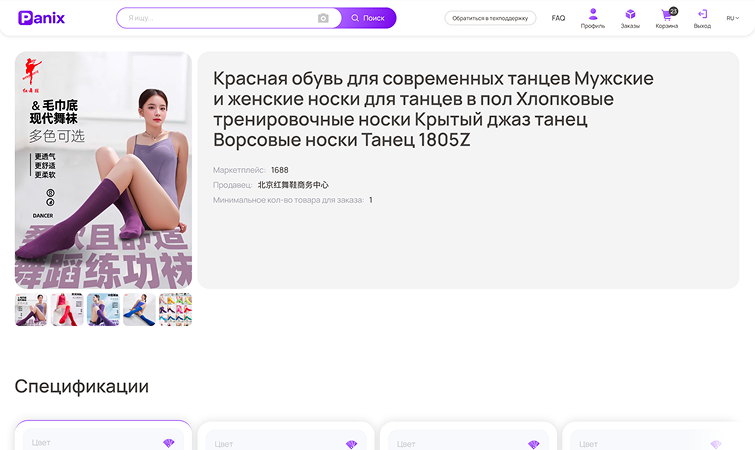Select the first Цвет specification card
Image resolution: width=755 pixels, height=450 pixels.
click(x=103, y=436)
